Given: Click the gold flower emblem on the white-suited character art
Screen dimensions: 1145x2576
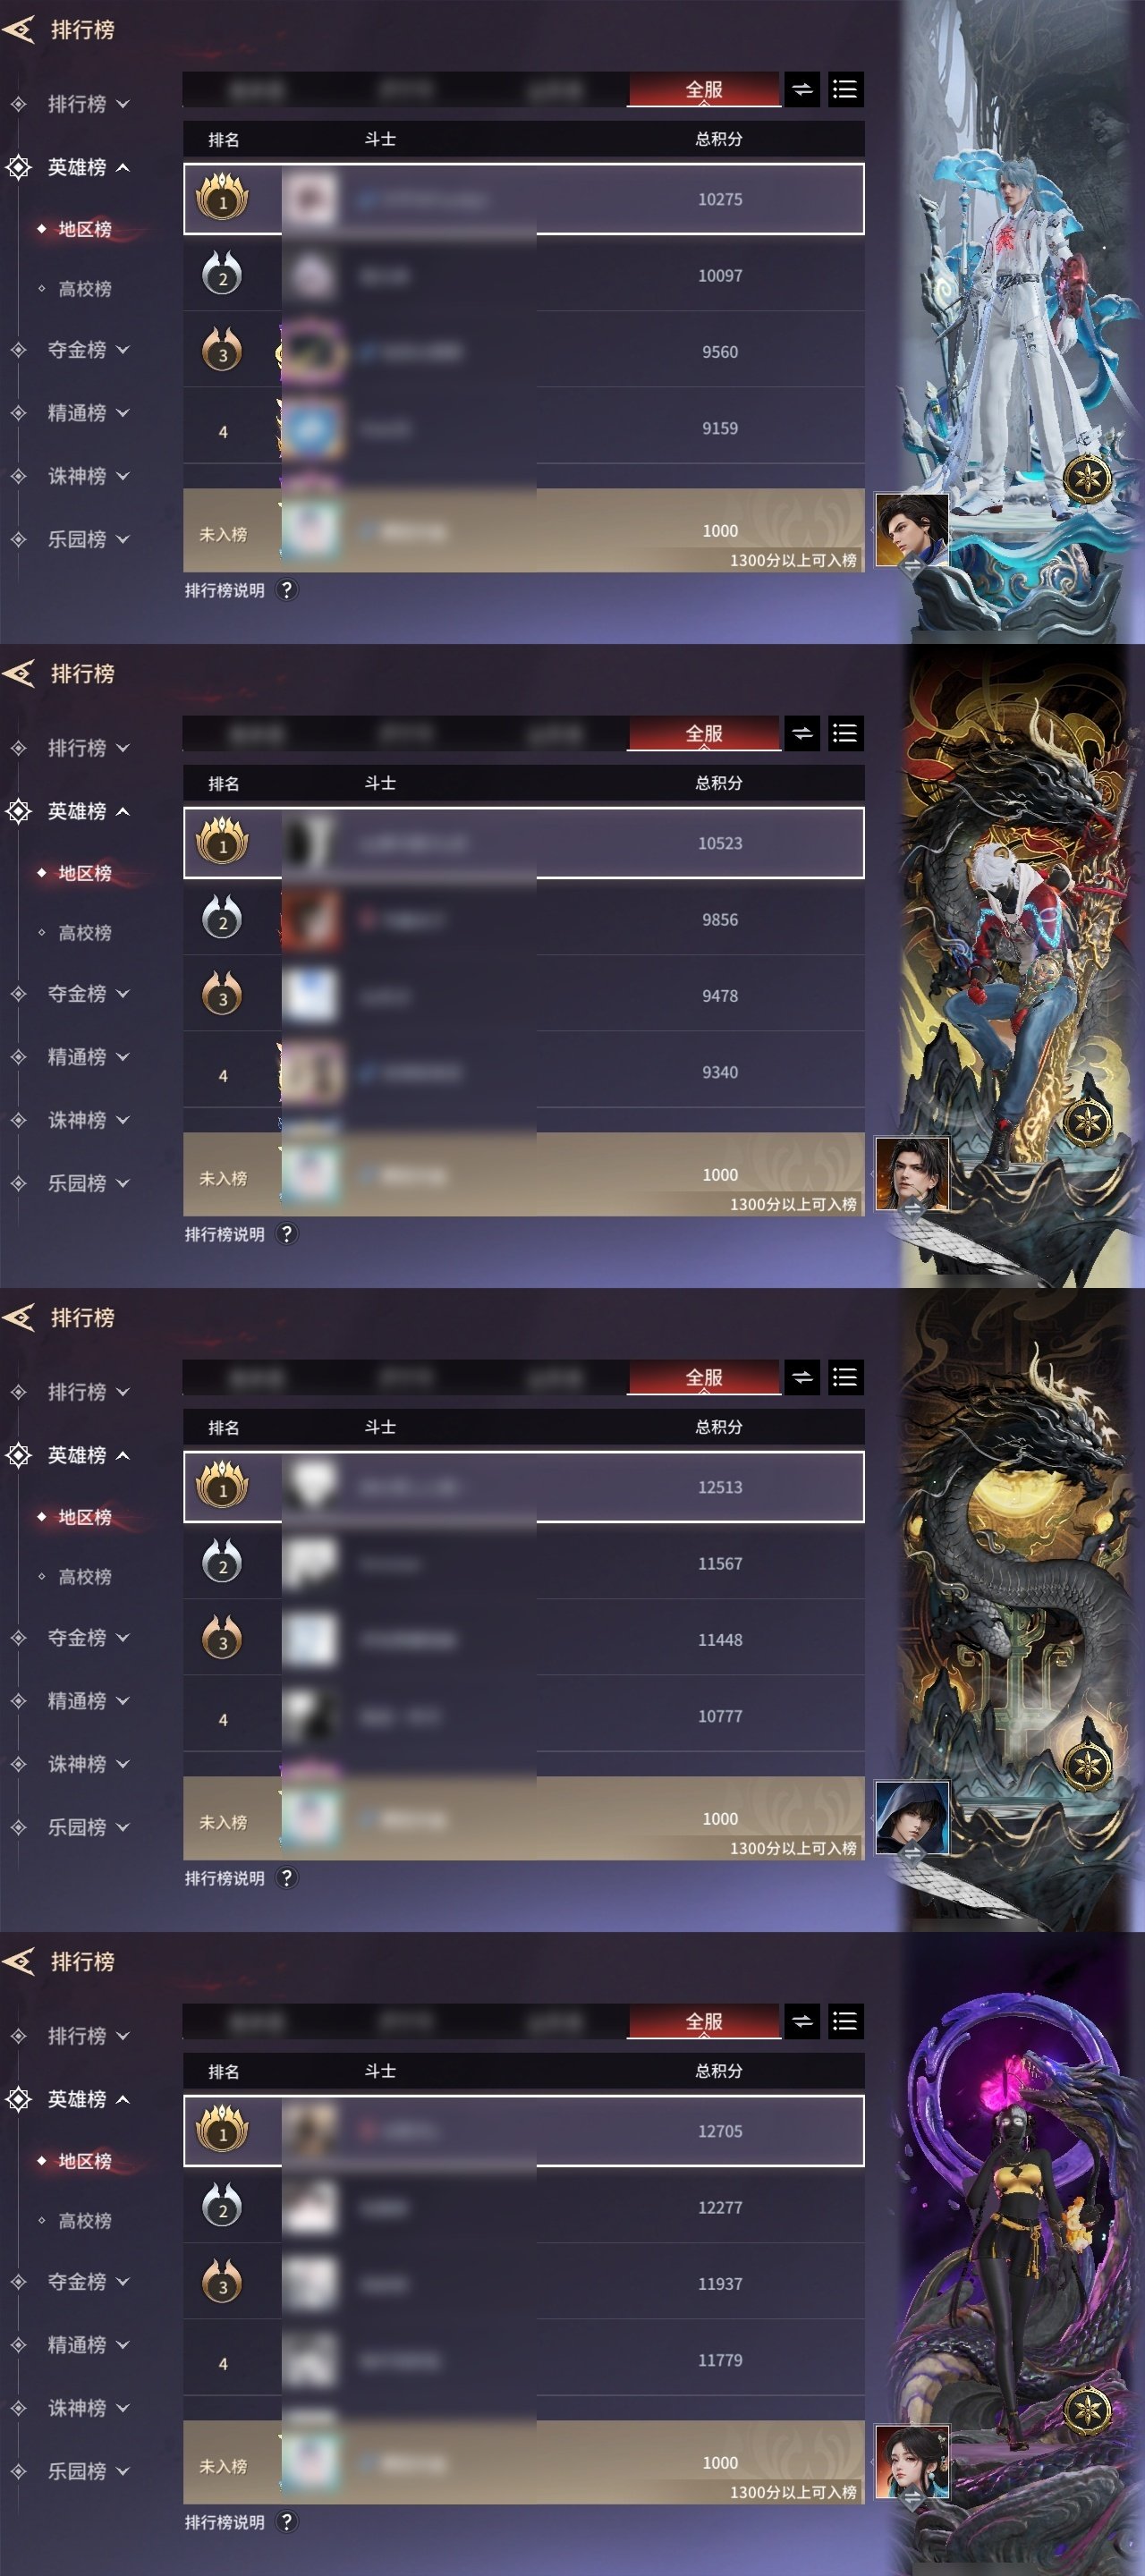Looking at the screenshot, I should pyautogui.click(x=1087, y=478).
